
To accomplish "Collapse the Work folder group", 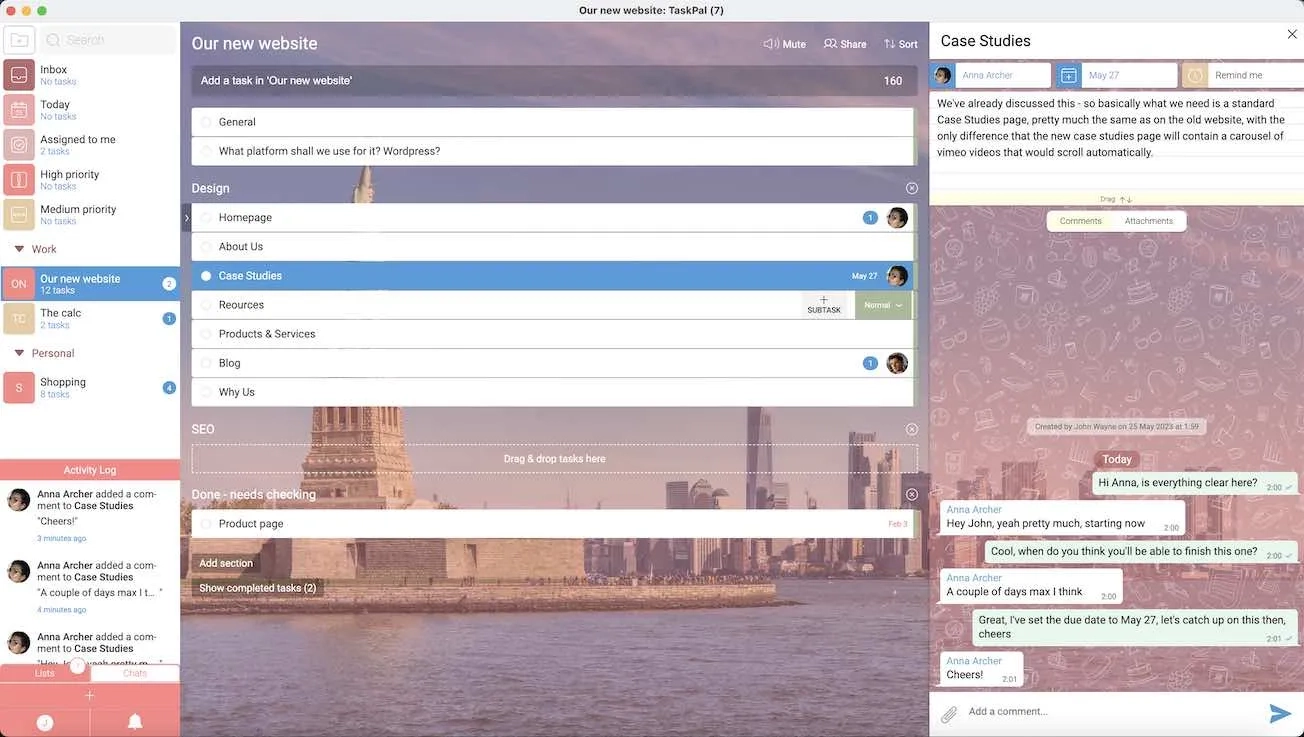I will tap(19, 249).
